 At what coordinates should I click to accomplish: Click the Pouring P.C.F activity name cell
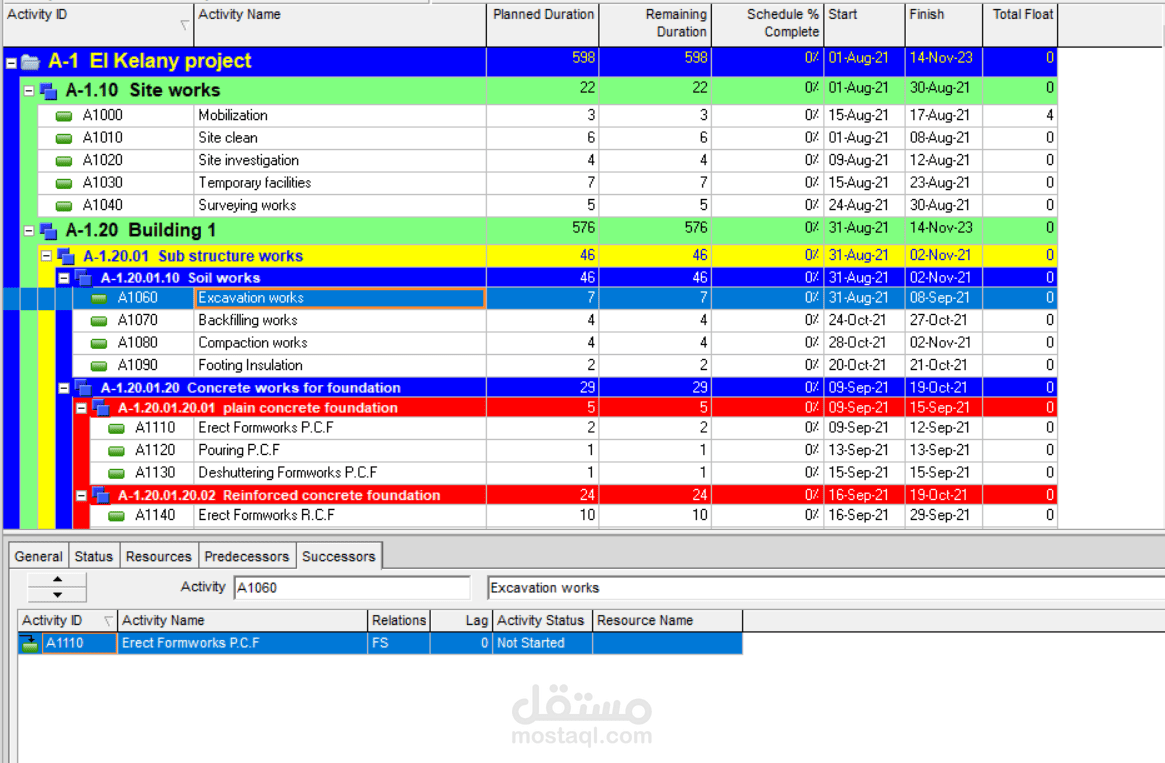tap(340, 451)
